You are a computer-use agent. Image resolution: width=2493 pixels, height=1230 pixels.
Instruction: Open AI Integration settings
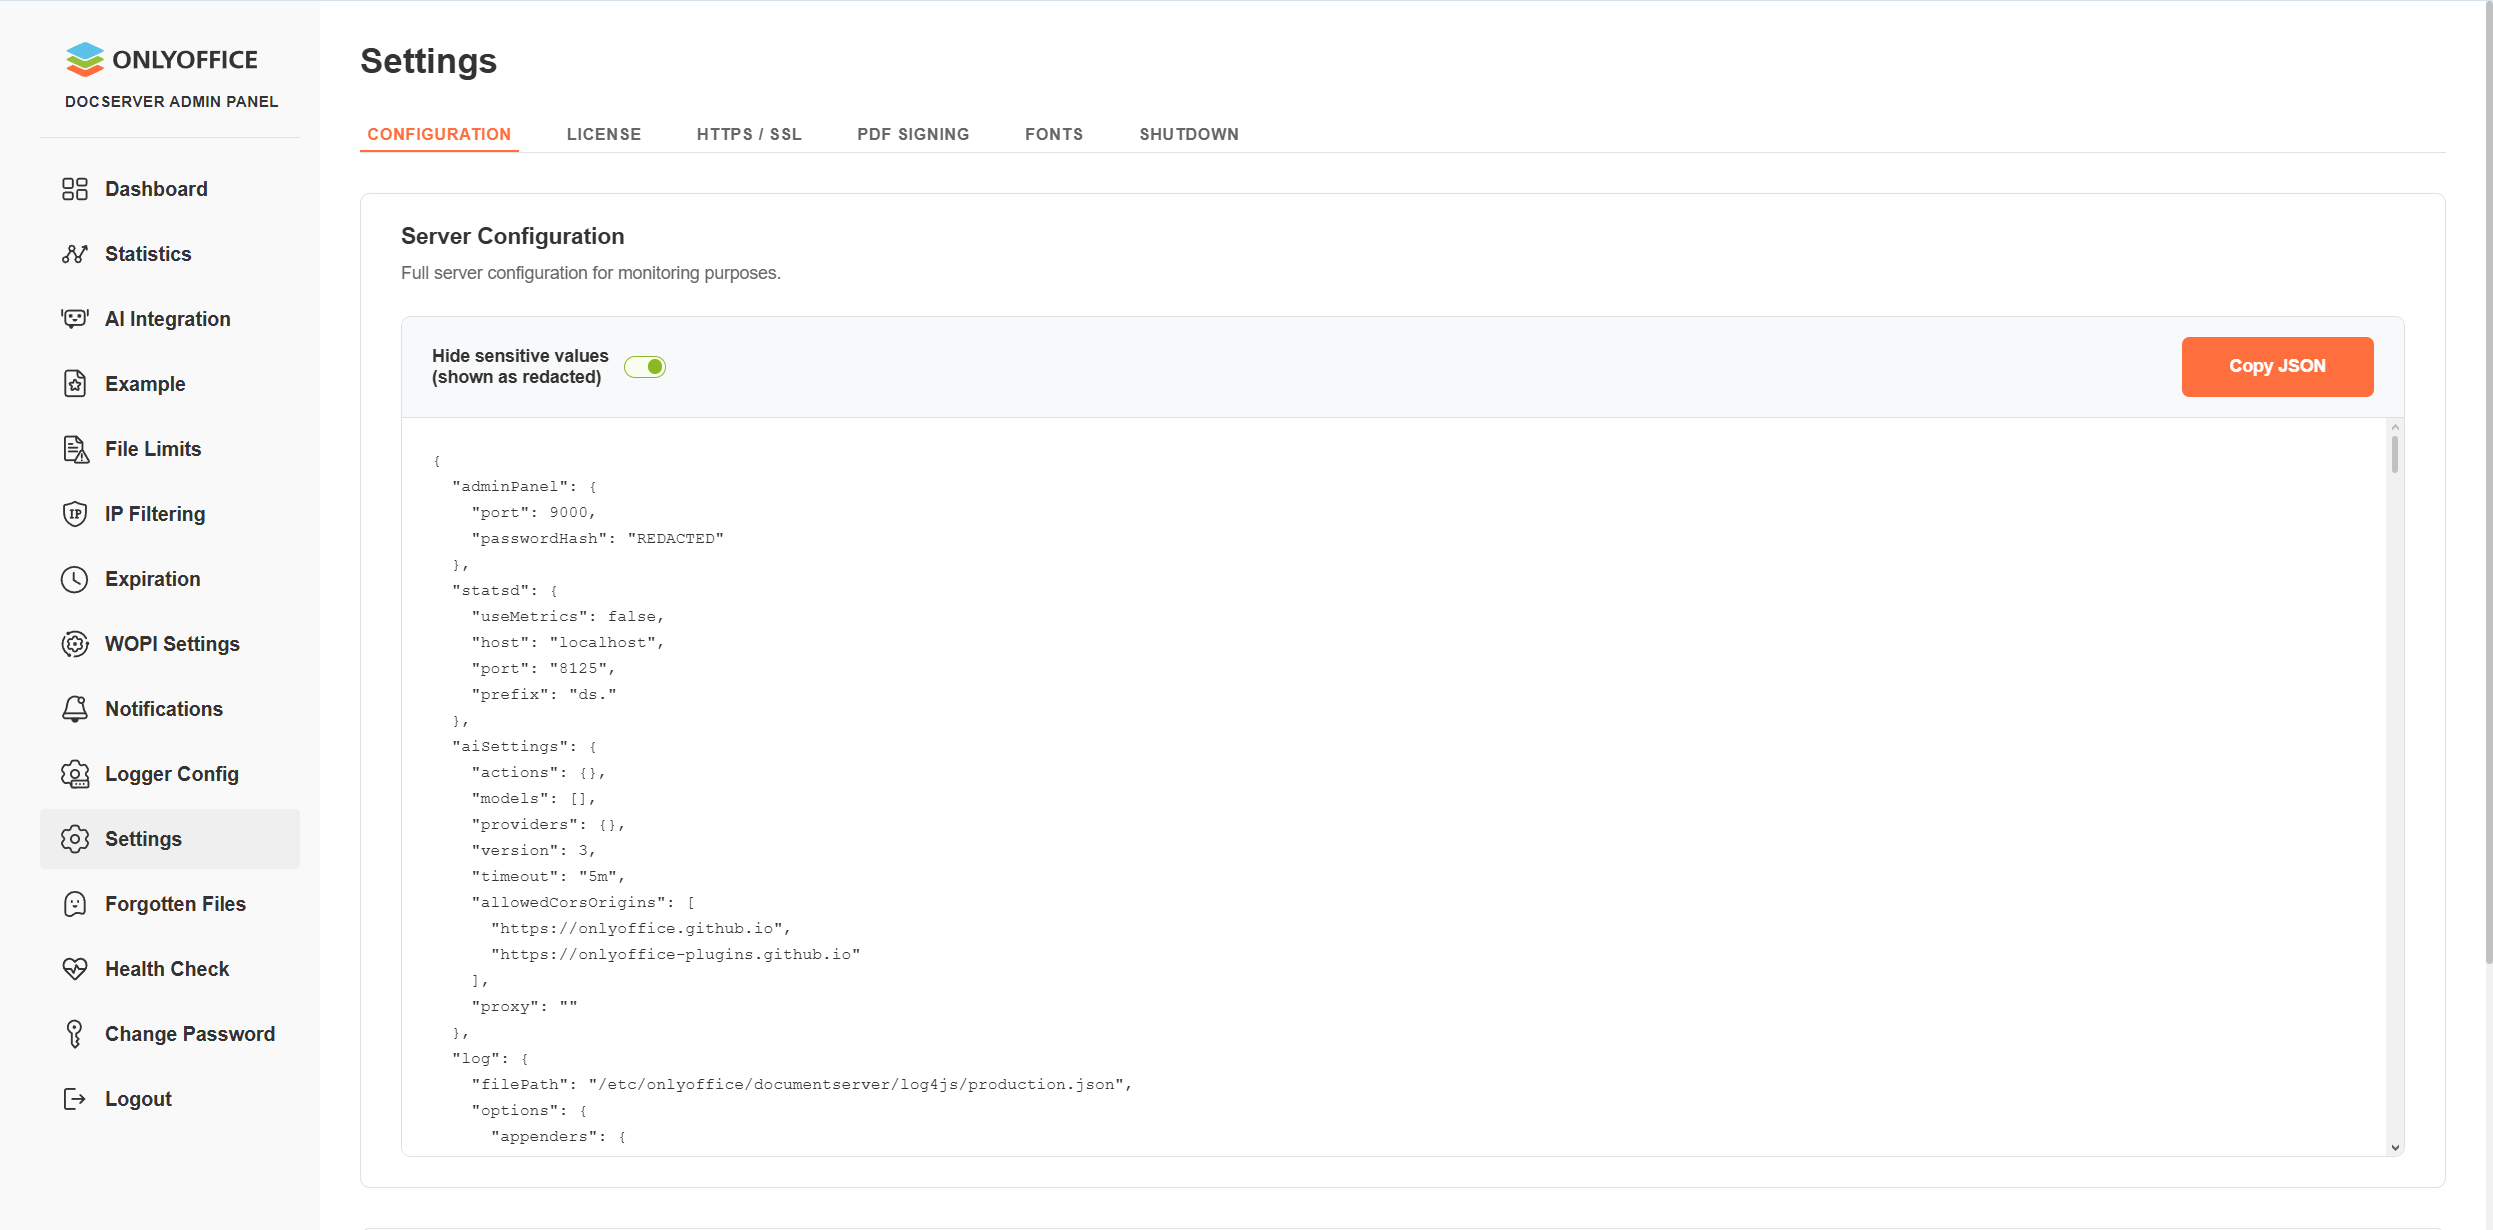click(167, 318)
